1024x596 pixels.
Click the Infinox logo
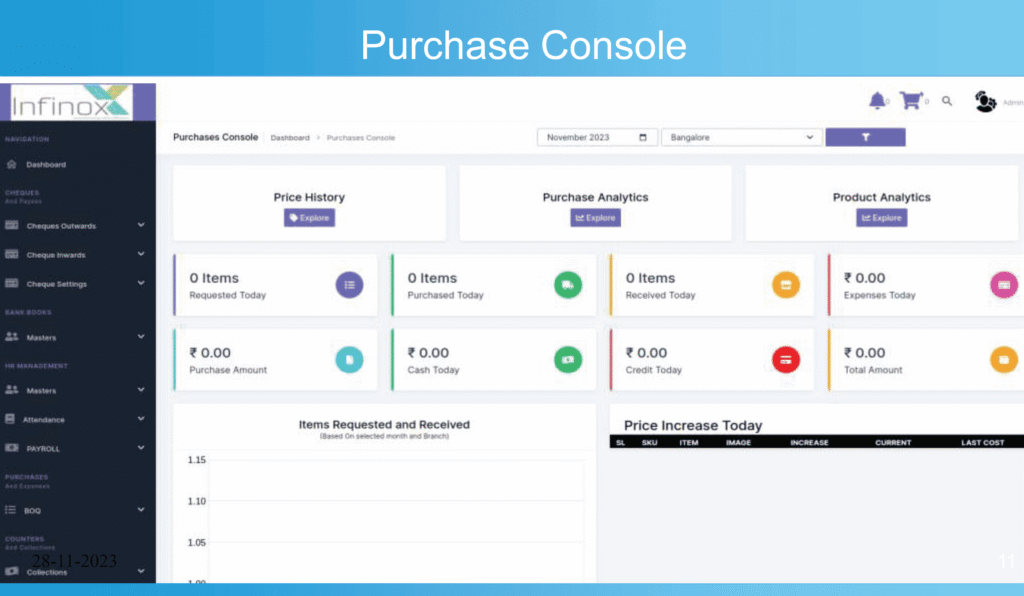[x=72, y=102]
